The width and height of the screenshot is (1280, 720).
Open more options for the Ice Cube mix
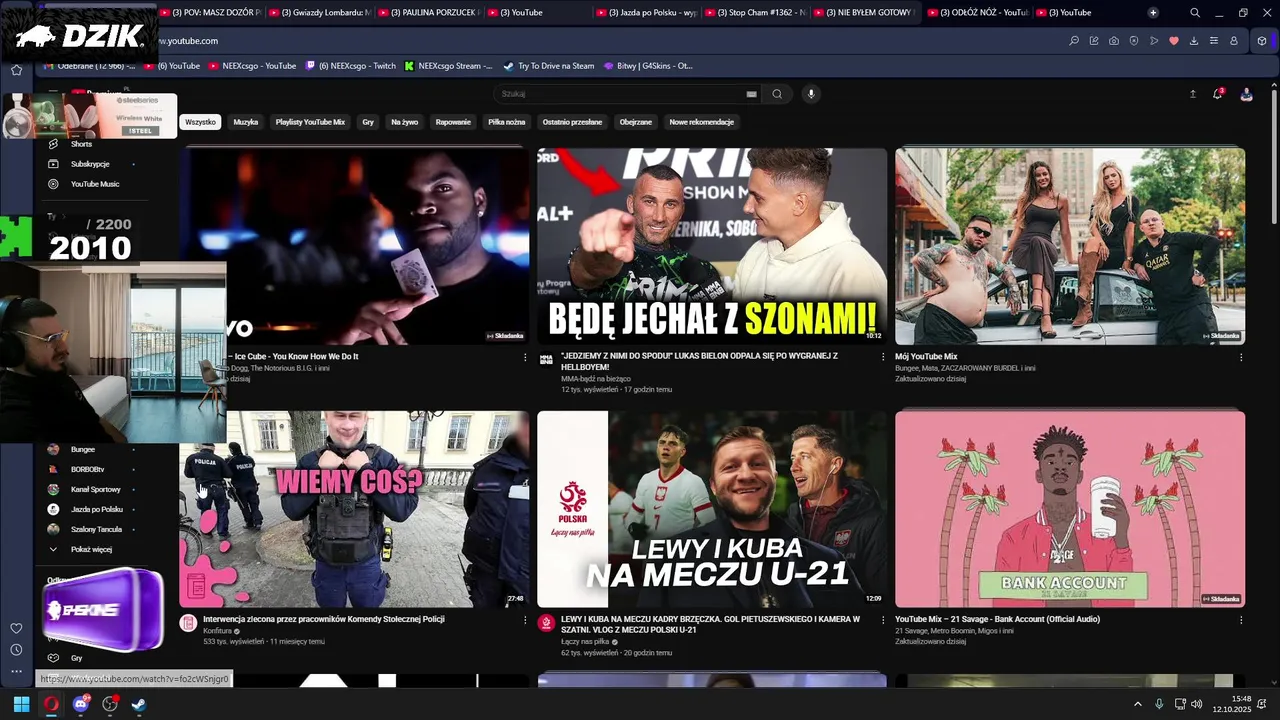click(x=525, y=357)
